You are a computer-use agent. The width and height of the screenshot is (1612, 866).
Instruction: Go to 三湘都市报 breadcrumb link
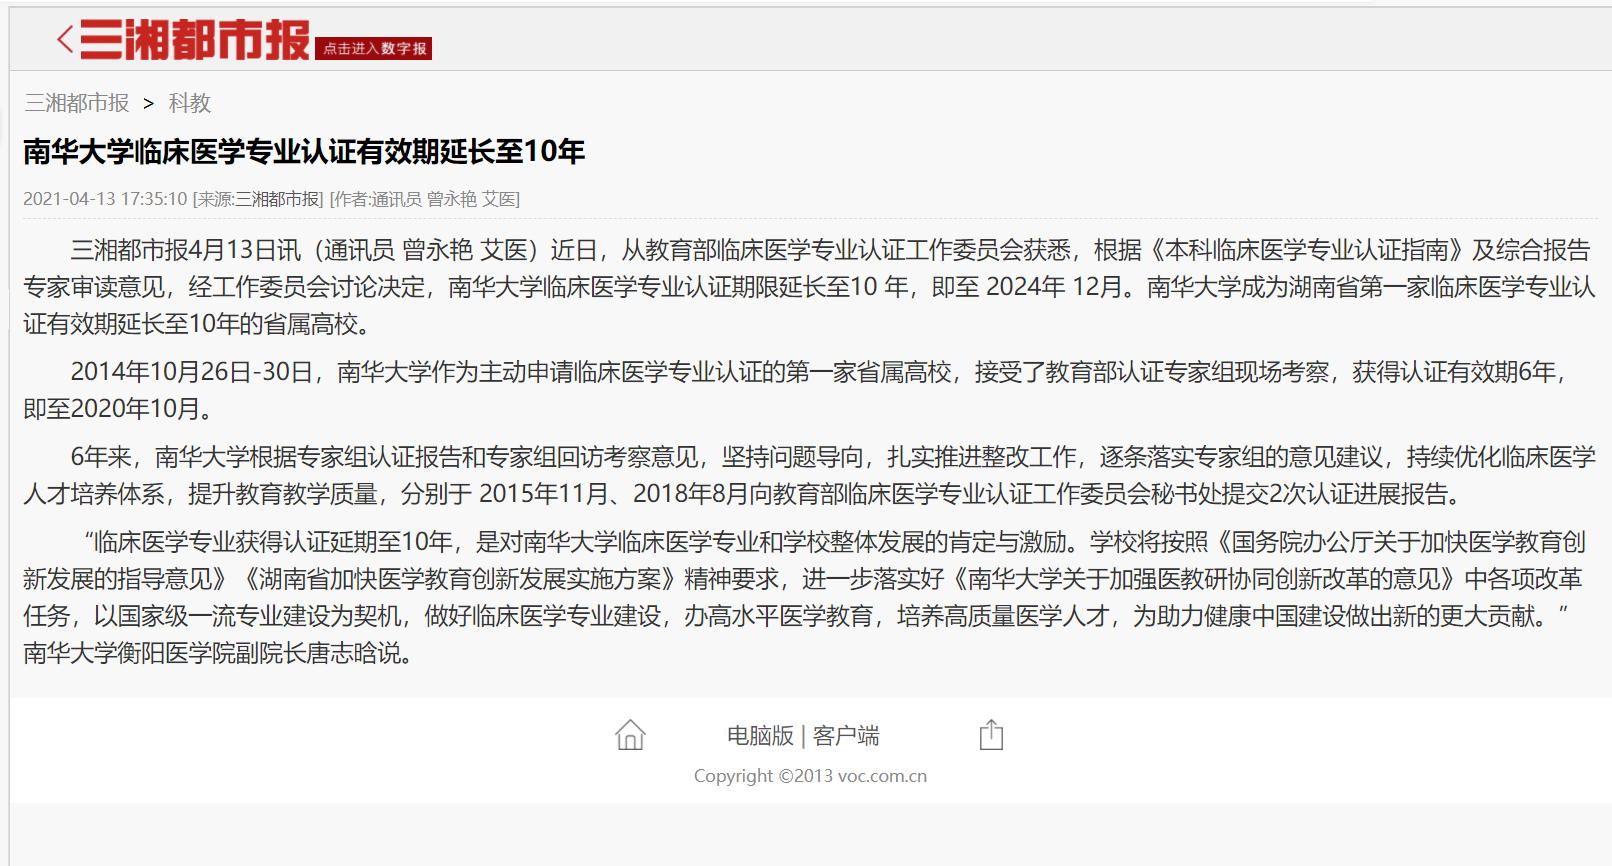77,103
